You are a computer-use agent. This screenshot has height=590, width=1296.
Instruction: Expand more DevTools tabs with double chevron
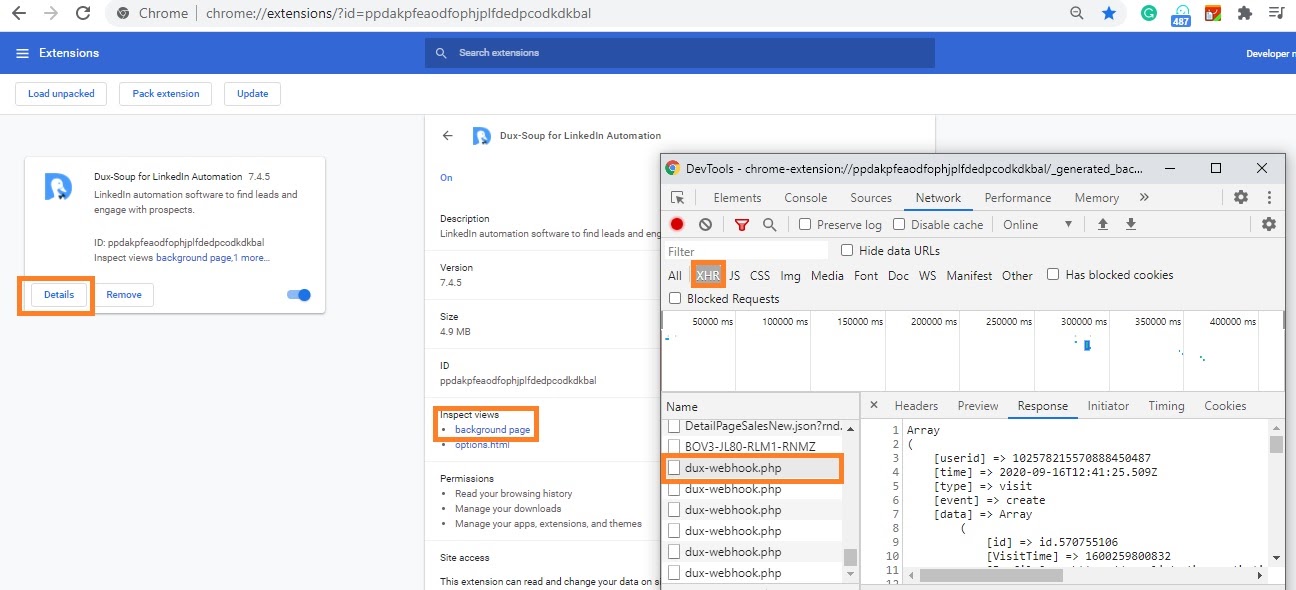[1144, 198]
